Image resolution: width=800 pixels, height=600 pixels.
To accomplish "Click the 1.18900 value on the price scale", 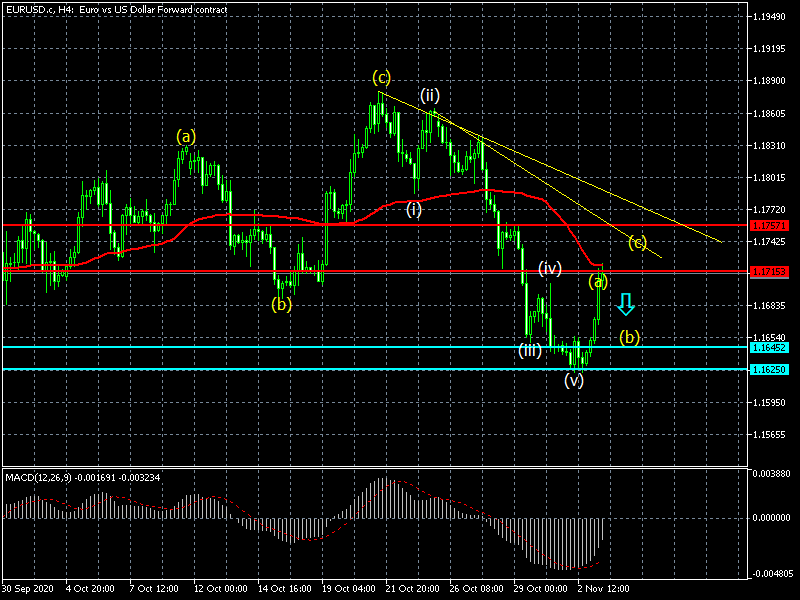I will tap(772, 81).
